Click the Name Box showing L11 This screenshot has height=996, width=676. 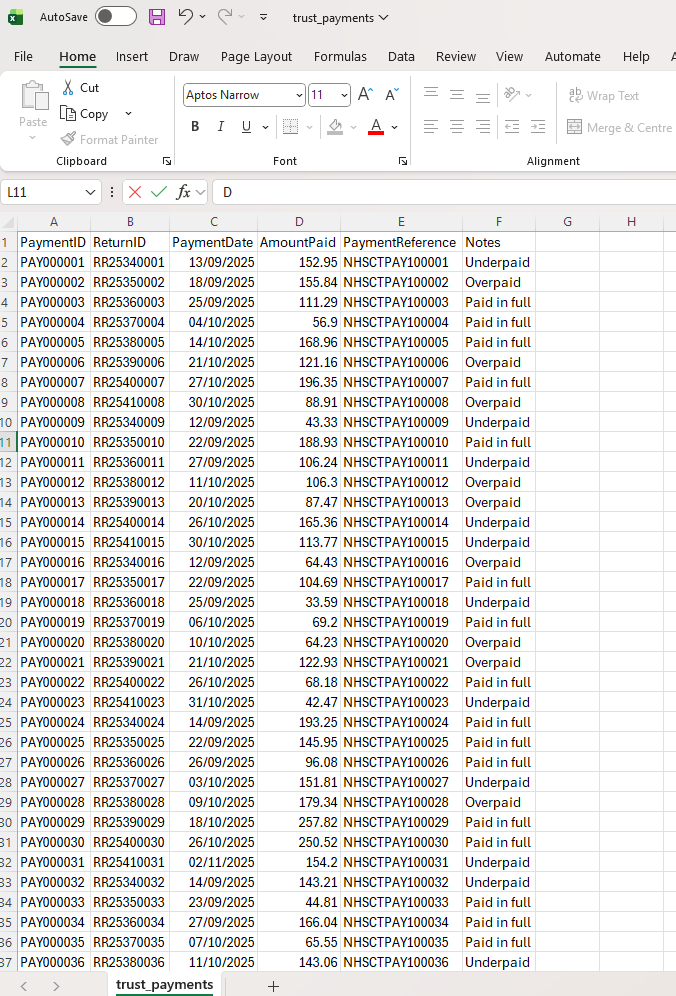[43, 192]
